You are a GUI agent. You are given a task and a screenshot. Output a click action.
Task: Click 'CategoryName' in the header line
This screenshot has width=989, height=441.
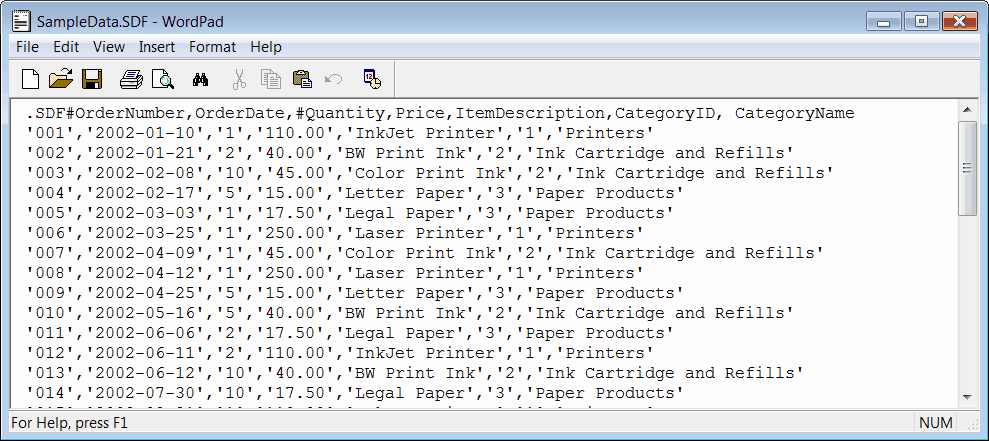coord(794,114)
